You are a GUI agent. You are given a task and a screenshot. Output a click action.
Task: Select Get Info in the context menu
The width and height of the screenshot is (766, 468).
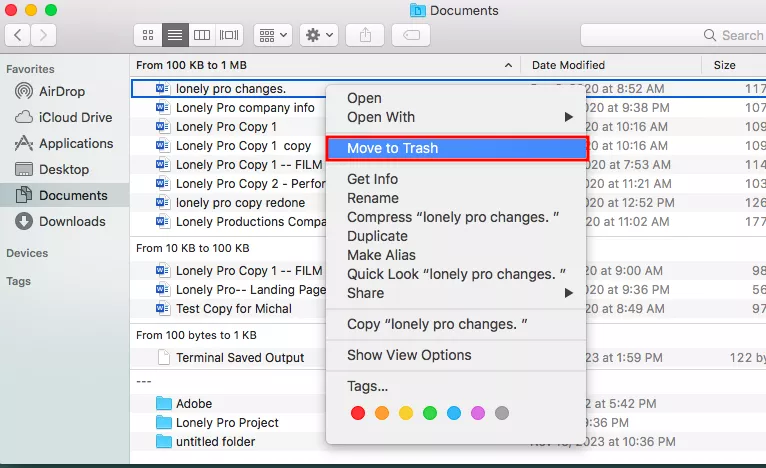(x=372, y=179)
